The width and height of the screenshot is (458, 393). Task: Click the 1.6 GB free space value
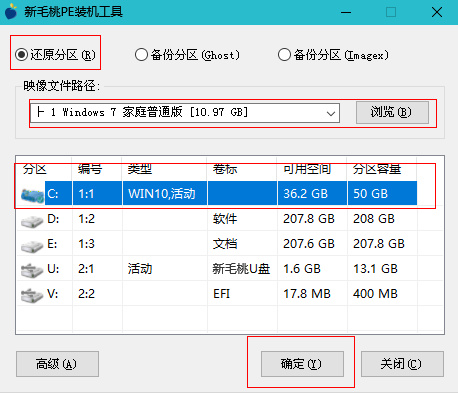click(302, 269)
